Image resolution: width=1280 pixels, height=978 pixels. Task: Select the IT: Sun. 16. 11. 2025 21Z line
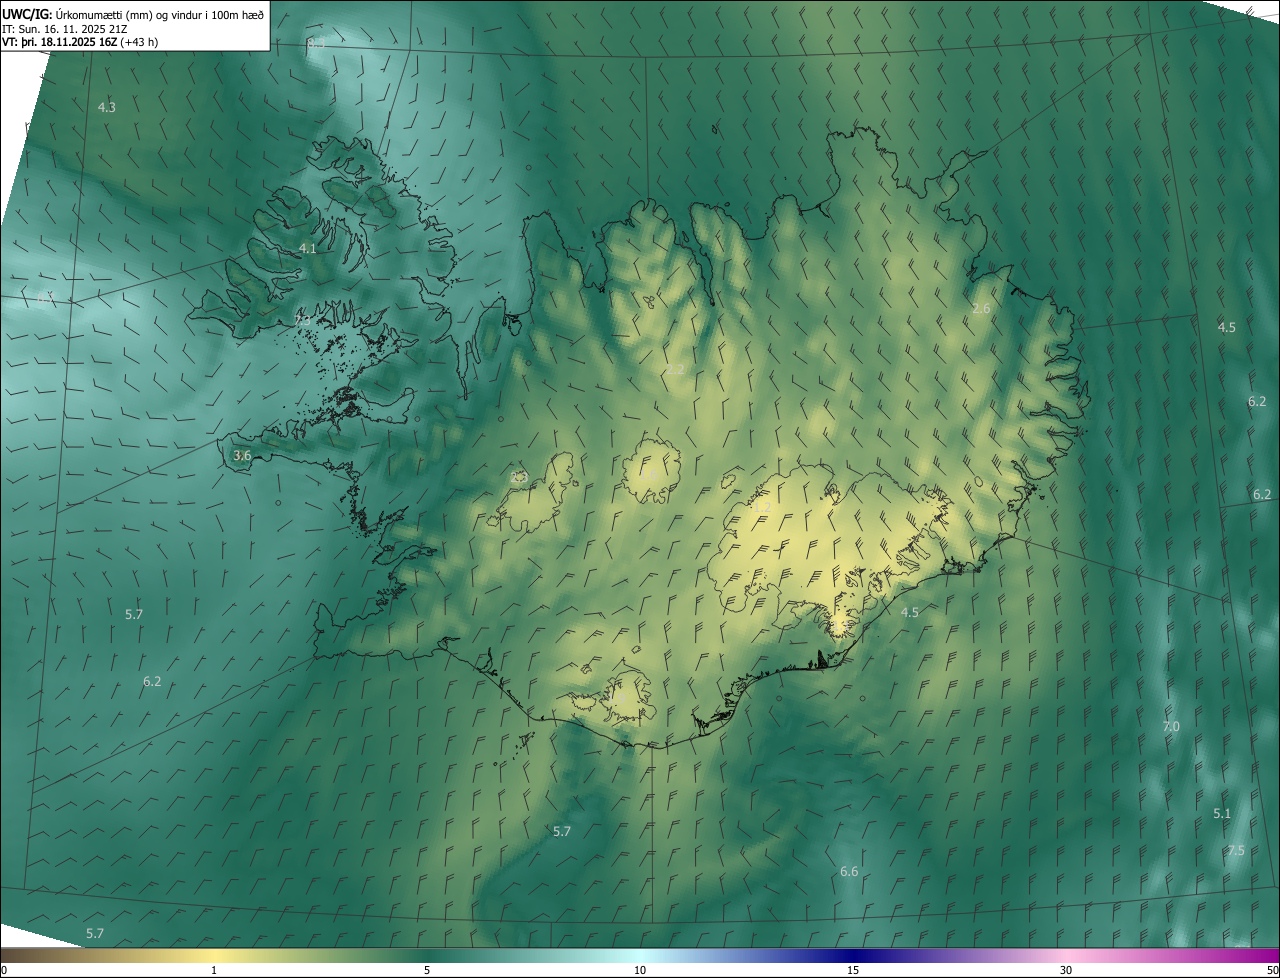(64, 28)
